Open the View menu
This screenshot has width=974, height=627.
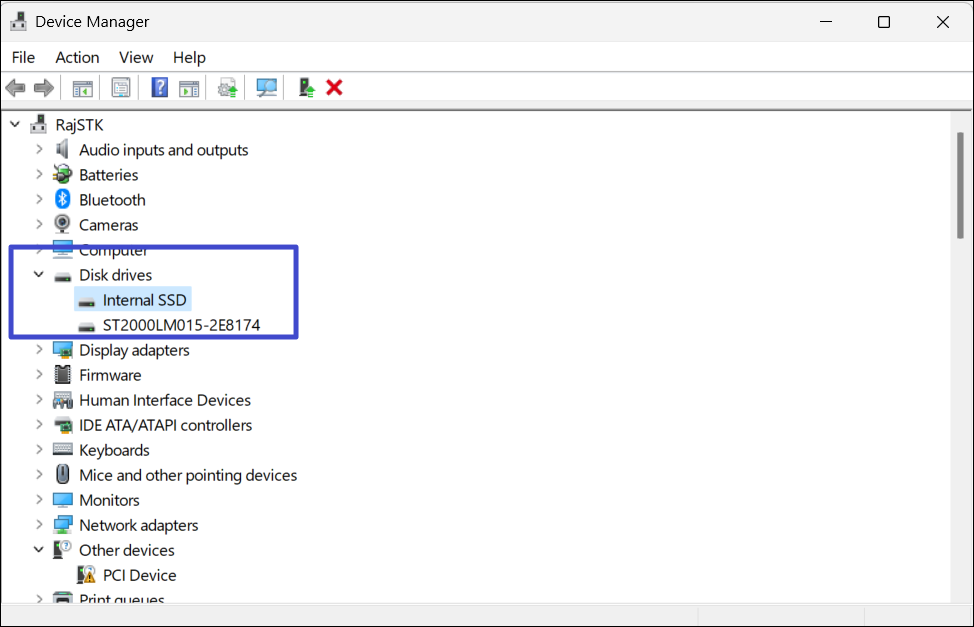tap(136, 57)
